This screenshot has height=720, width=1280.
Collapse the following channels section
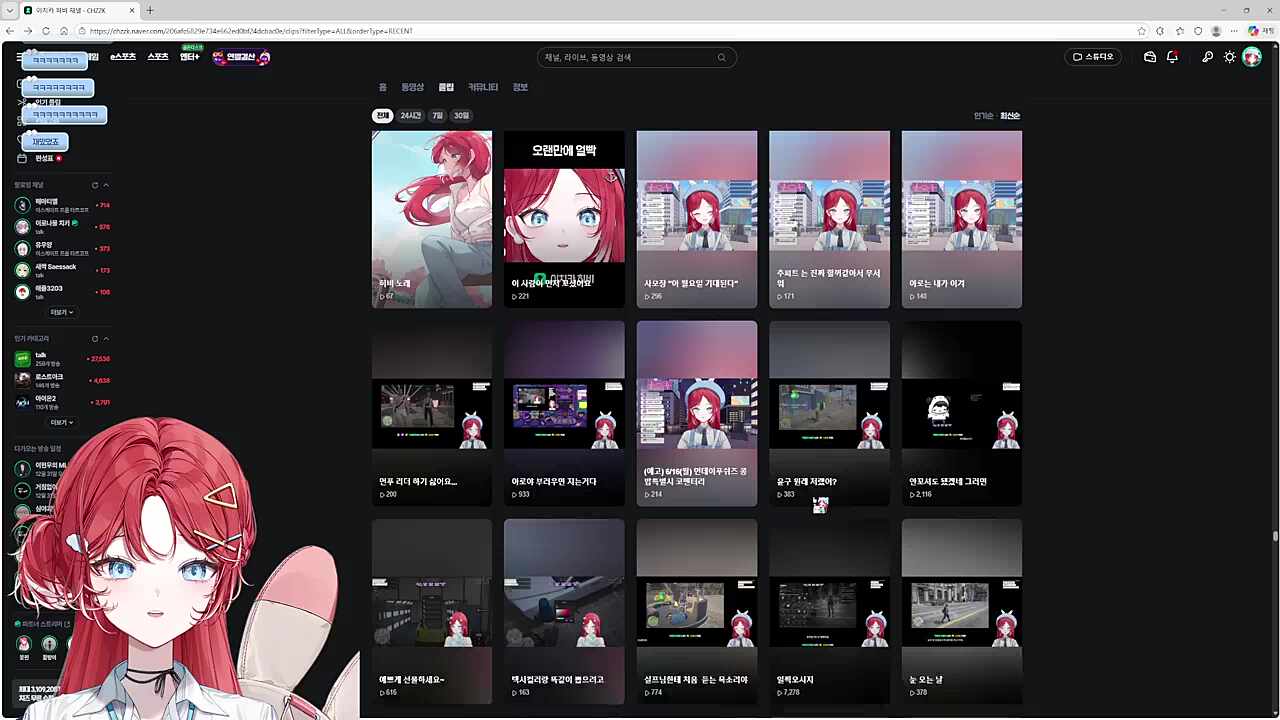pyautogui.click(x=106, y=185)
